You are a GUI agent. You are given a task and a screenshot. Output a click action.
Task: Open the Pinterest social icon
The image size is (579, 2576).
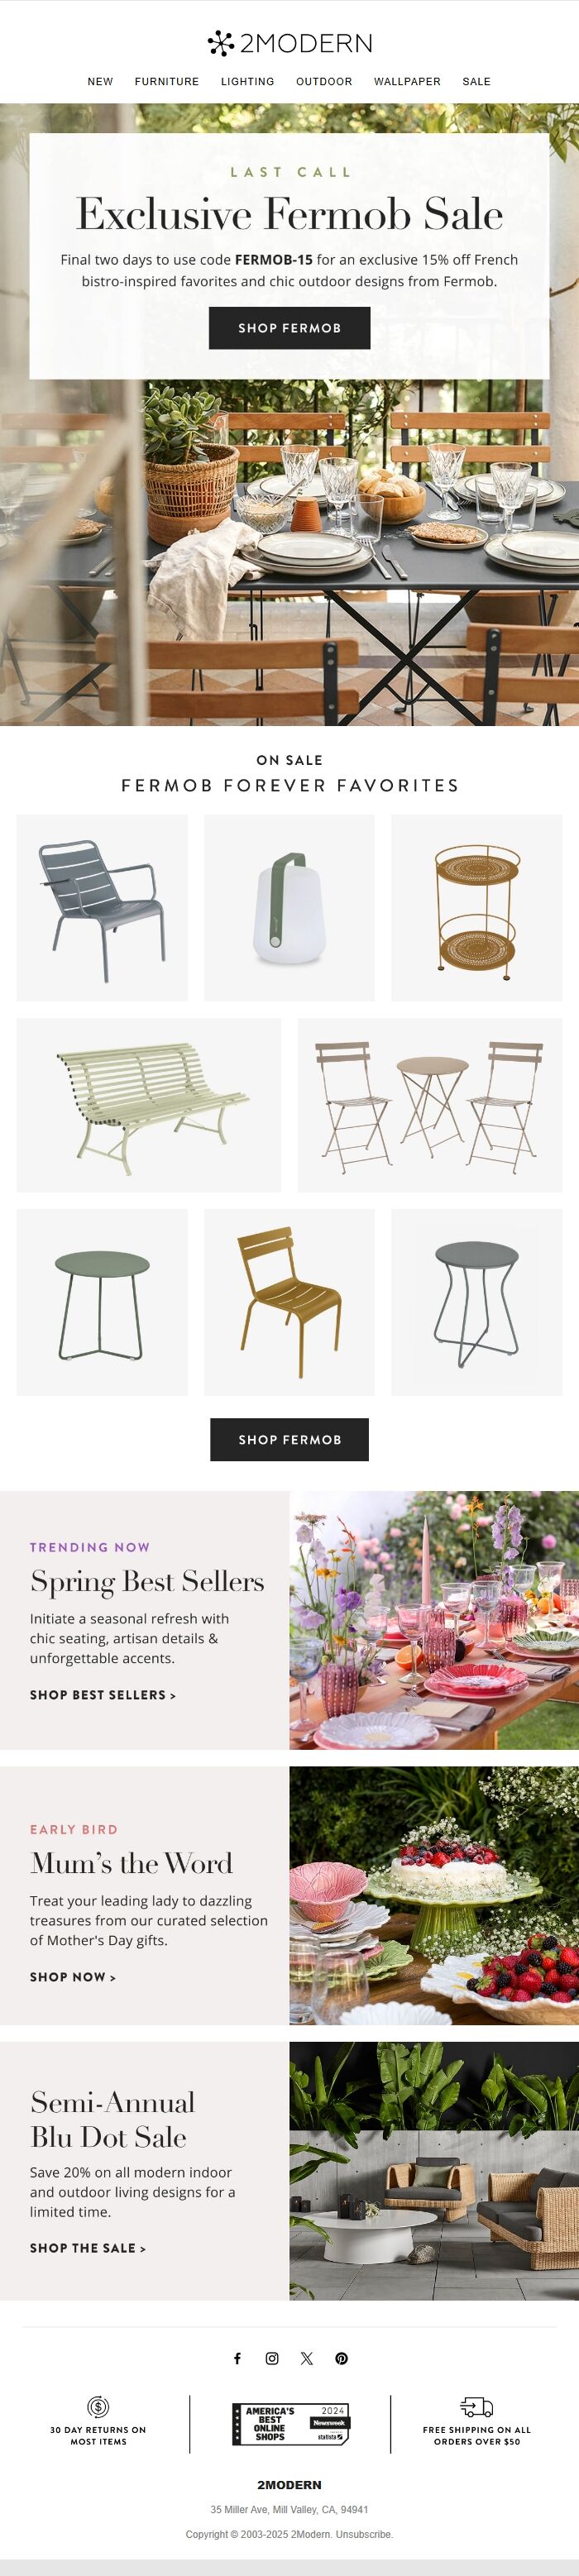tap(342, 2358)
